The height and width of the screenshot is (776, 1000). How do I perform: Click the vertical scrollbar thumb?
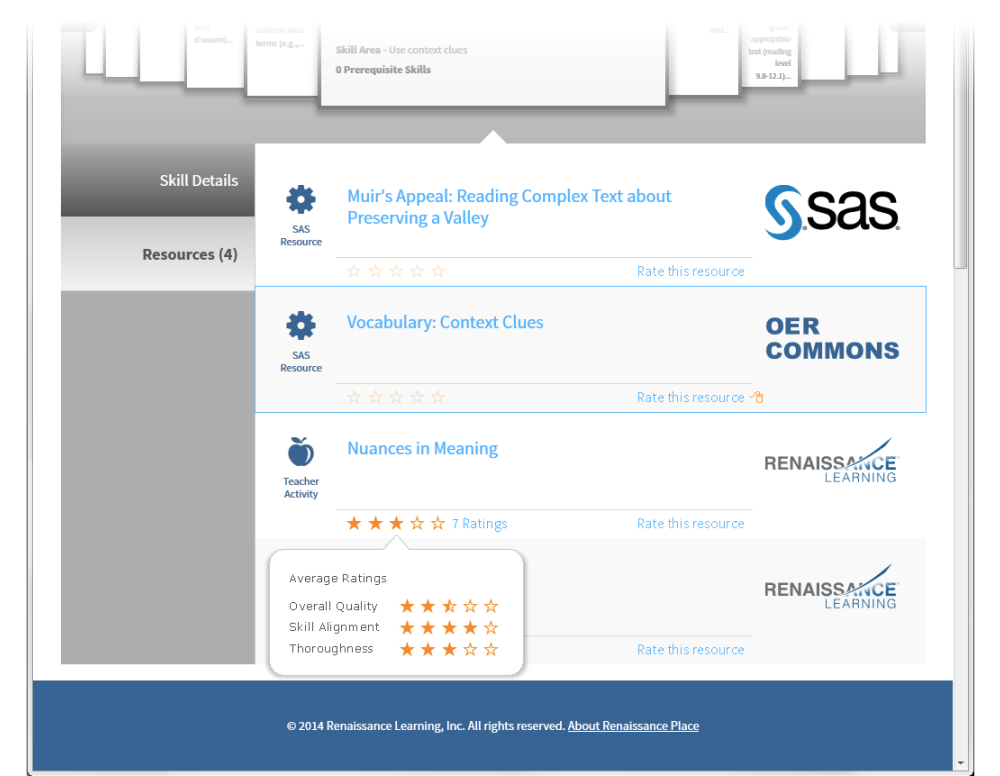click(x=960, y=147)
